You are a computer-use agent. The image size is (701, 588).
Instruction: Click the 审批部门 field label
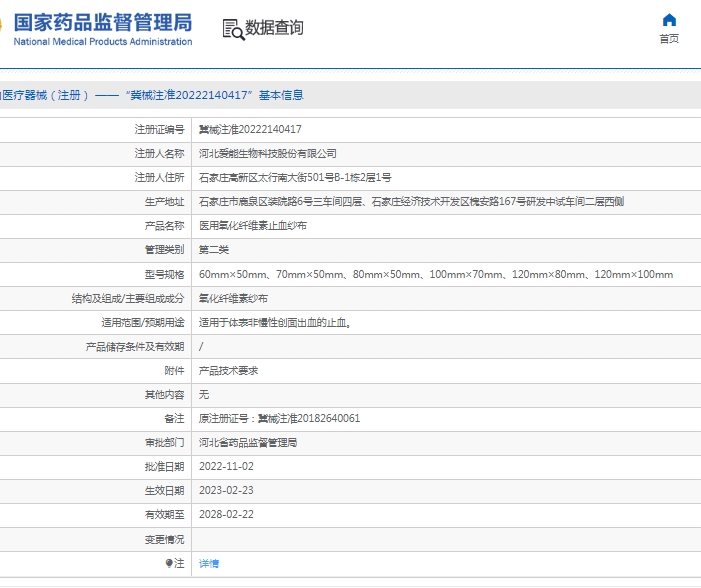tap(165, 443)
